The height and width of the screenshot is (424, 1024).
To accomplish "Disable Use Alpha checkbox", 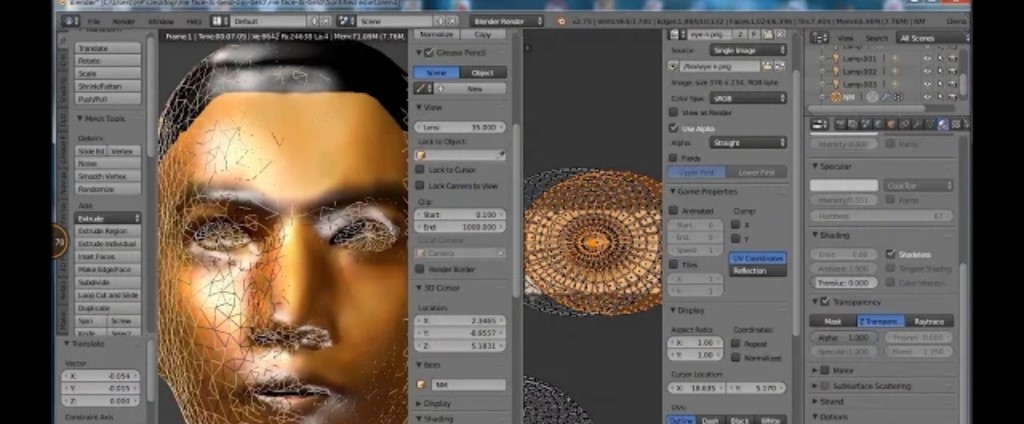I will 673,128.
